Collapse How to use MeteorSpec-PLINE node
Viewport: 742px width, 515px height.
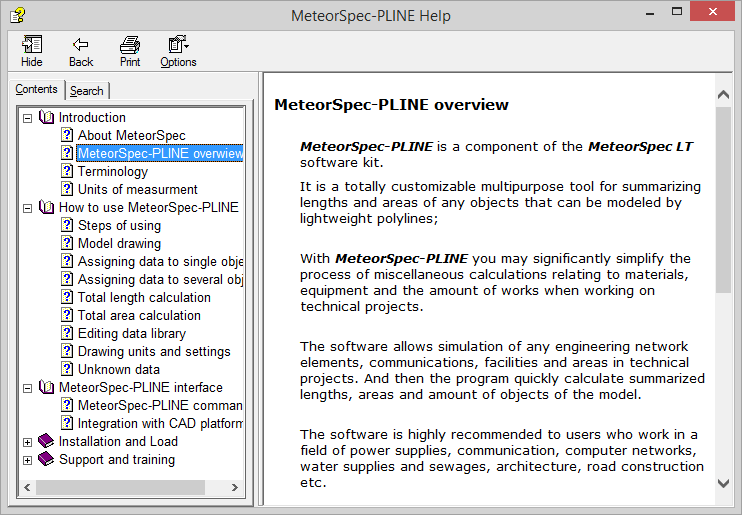point(27,208)
